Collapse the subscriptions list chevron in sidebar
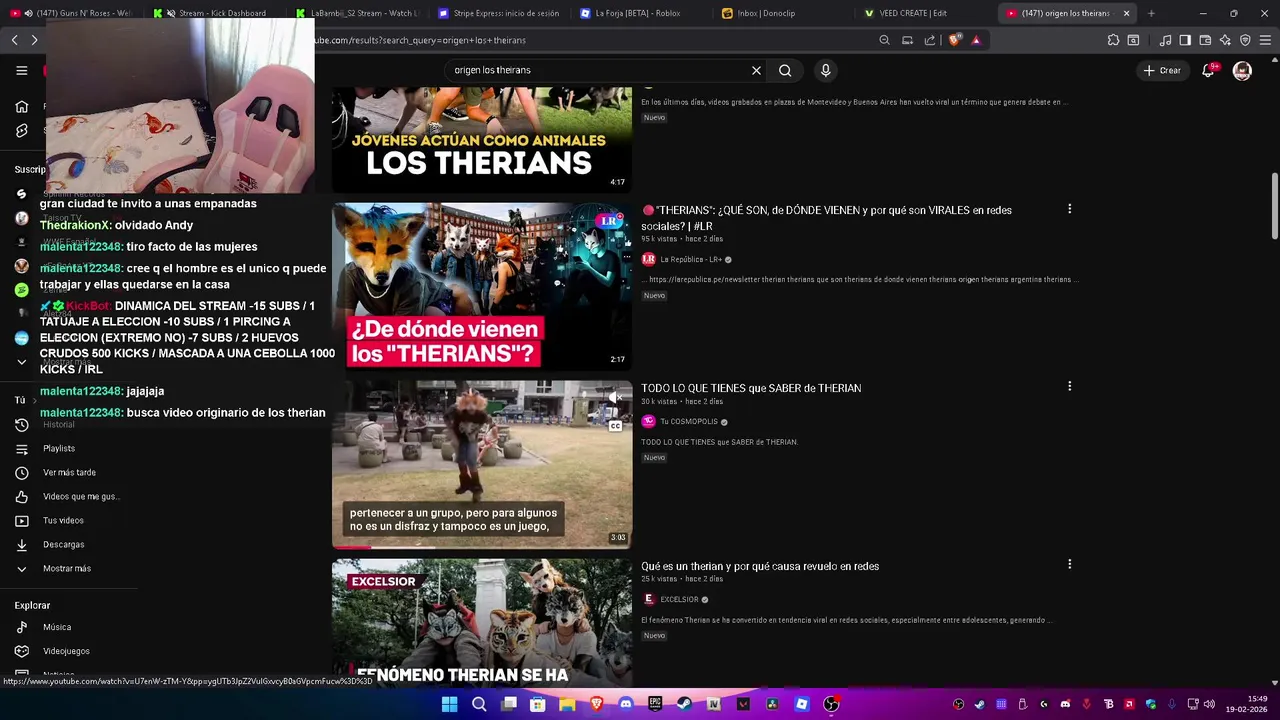 click(x=21, y=362)
